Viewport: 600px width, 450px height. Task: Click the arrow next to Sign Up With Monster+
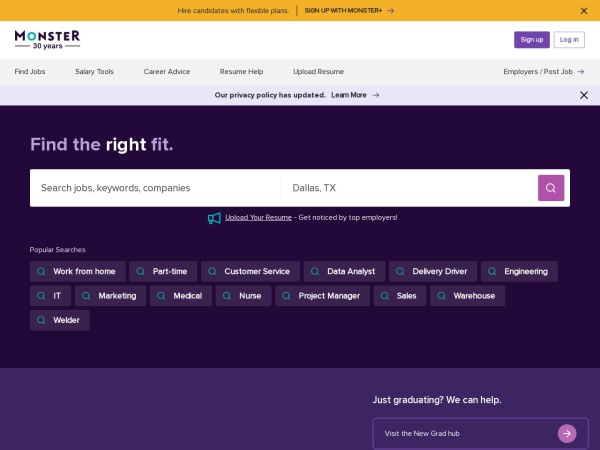390,11
